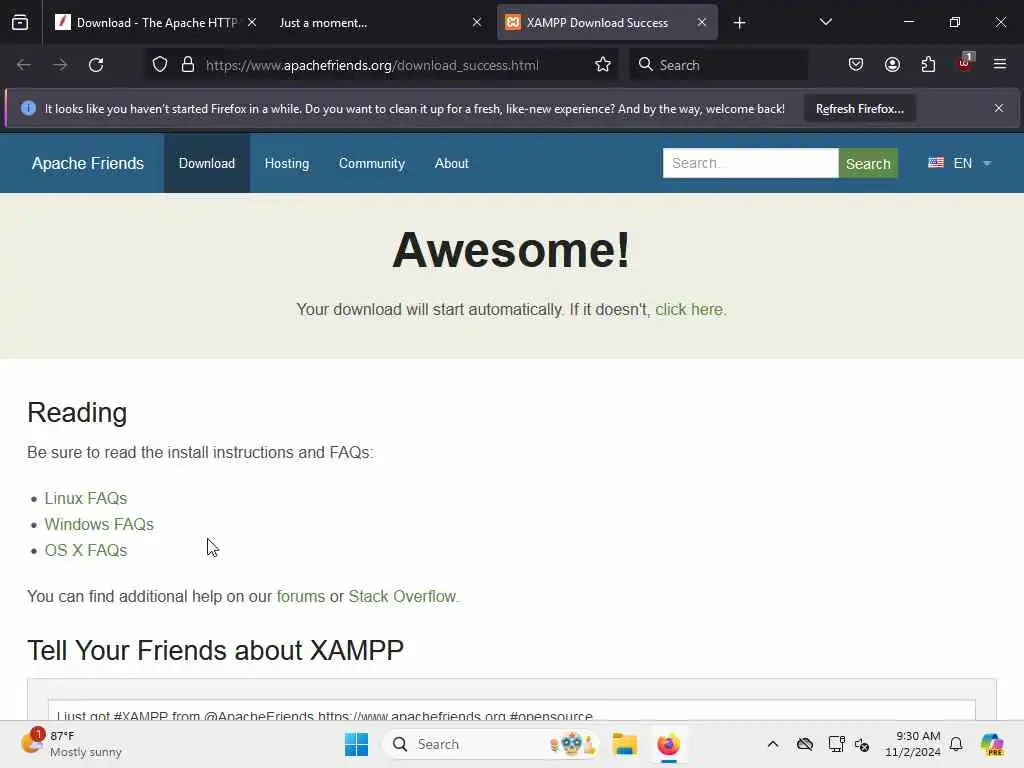Reload the current page
This screenshot has width=1024, height=768.
click(96, 65)
